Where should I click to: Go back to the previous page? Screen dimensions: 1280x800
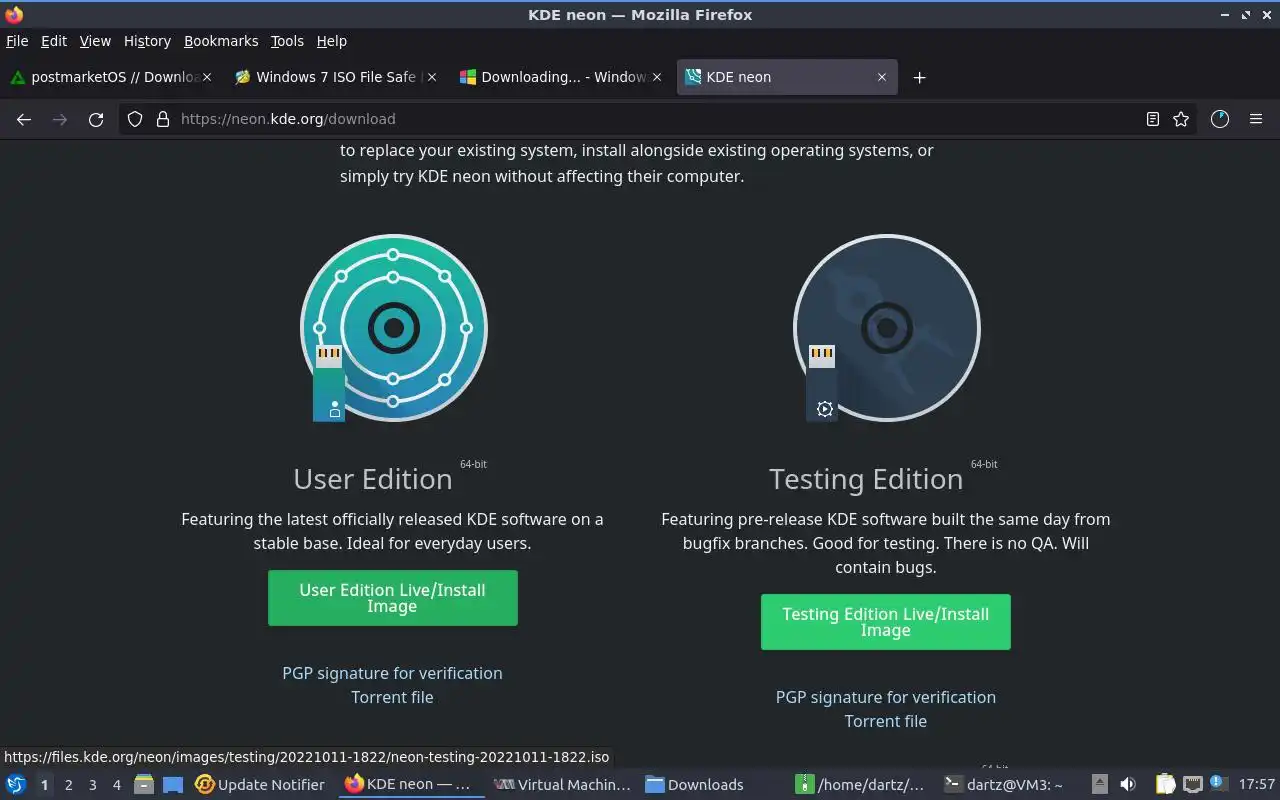click(24, 119)
